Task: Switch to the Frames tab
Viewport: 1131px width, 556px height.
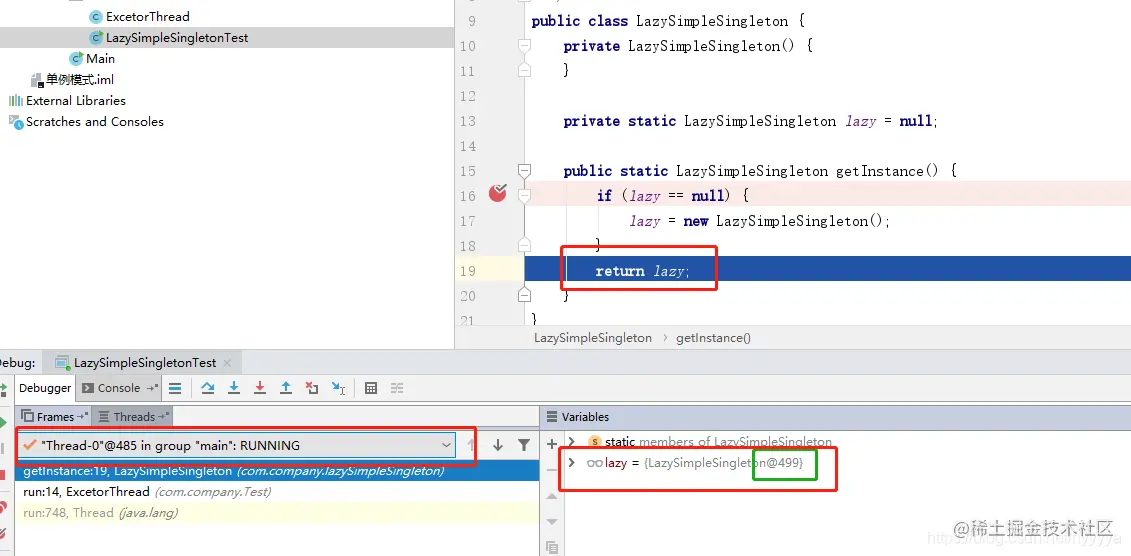Action: [x=54, y=417]
